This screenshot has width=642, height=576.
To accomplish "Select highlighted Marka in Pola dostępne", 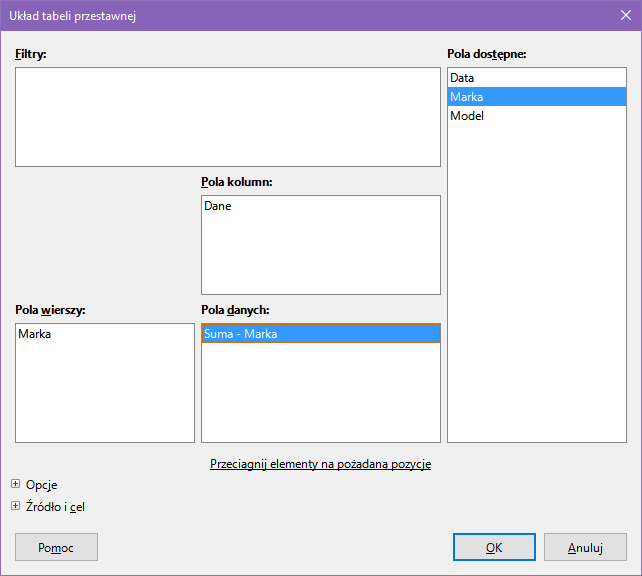I will 467,97.
